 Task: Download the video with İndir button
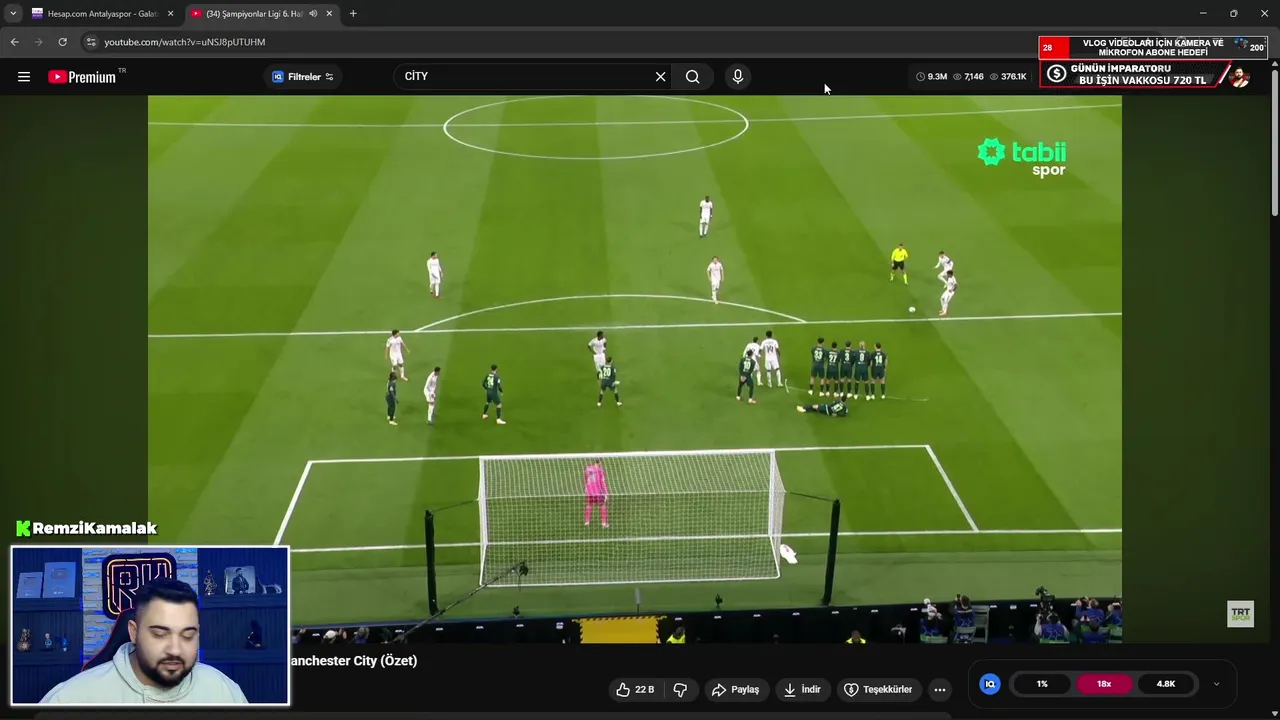pyautogui.click(x=802, y=690)
